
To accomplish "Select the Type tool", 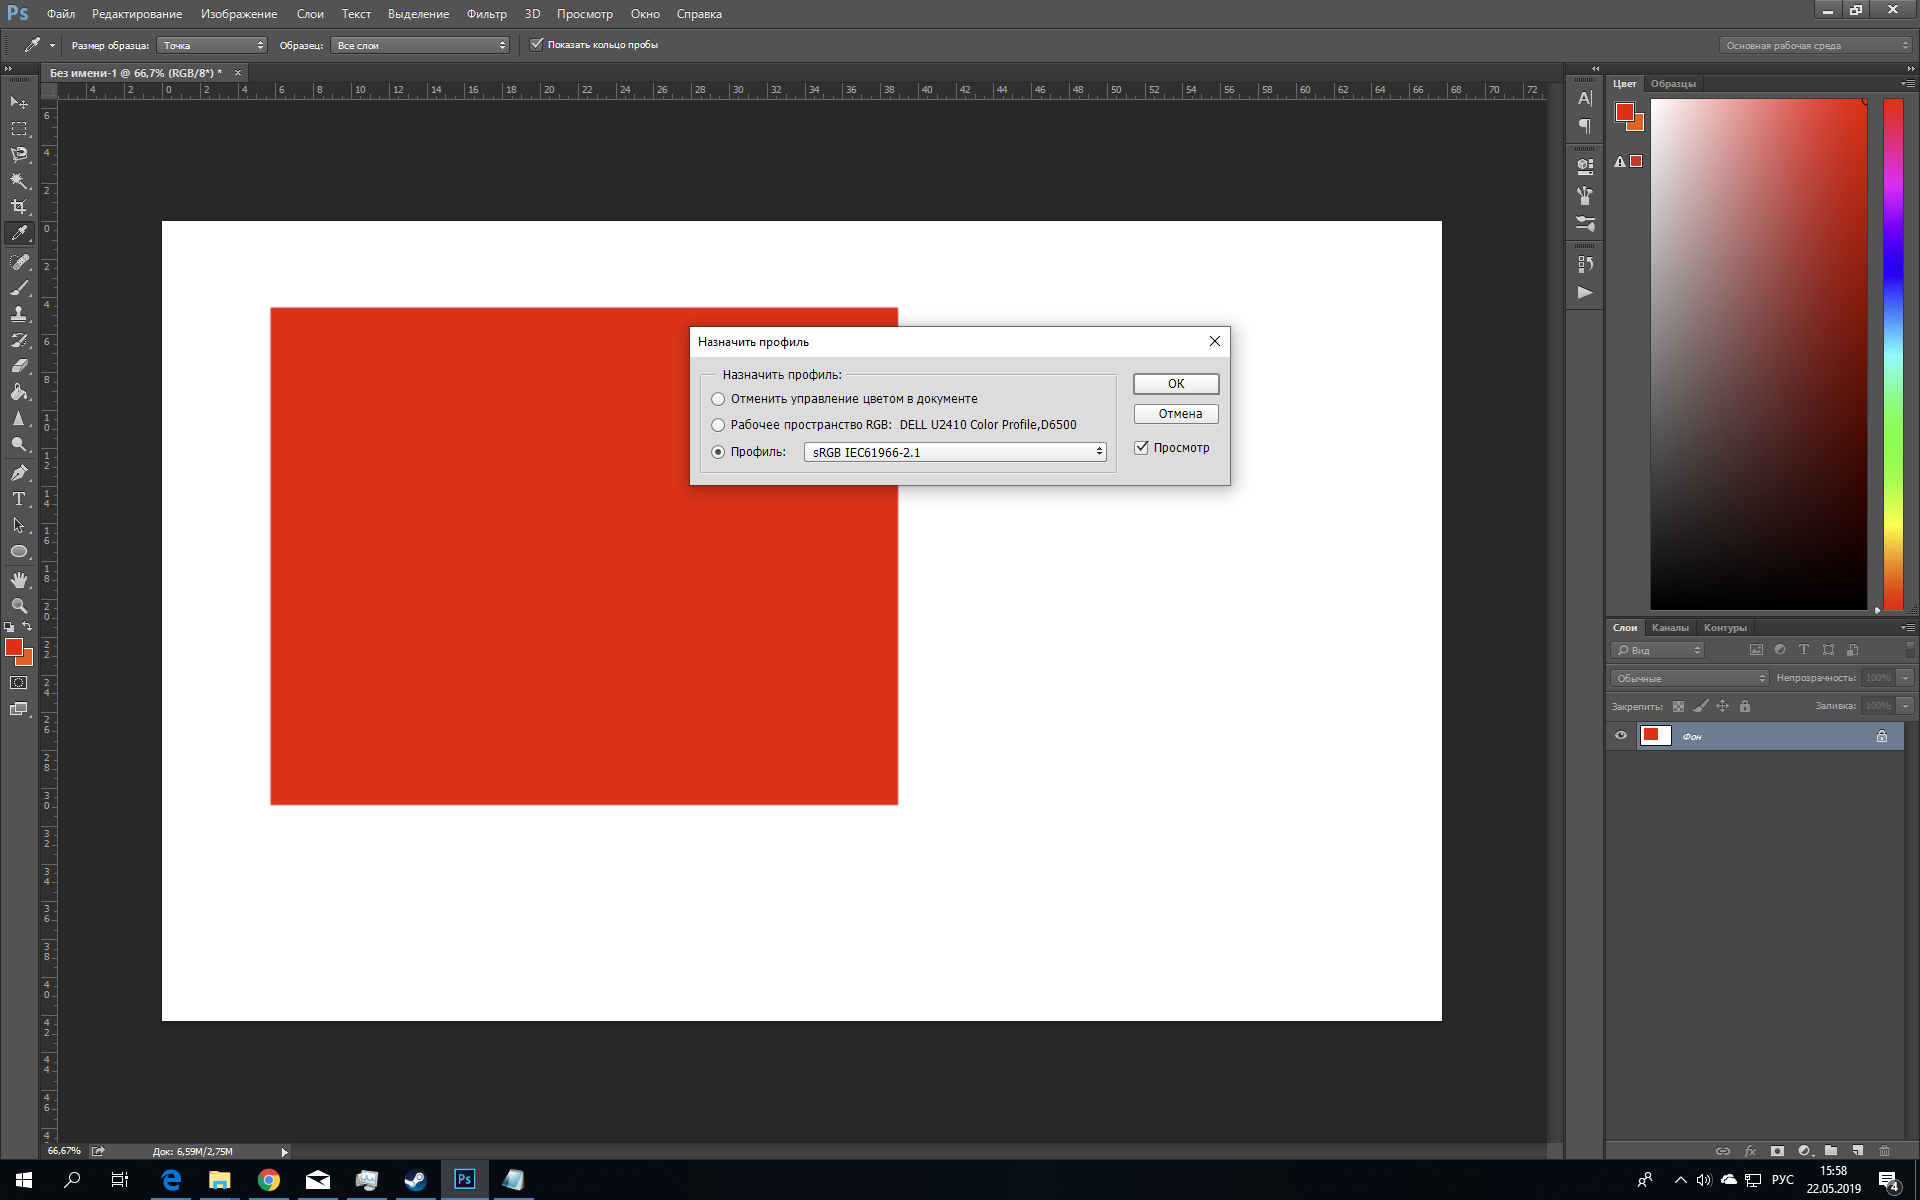I will (x=19, y=499).
